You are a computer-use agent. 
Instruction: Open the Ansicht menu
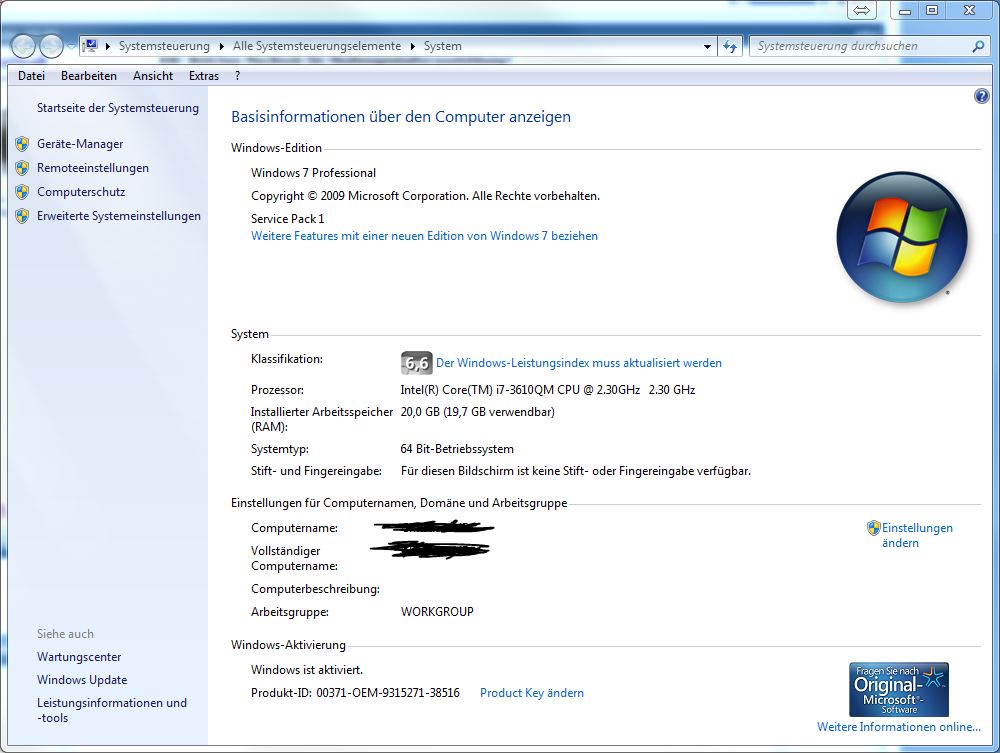(153, 76)
